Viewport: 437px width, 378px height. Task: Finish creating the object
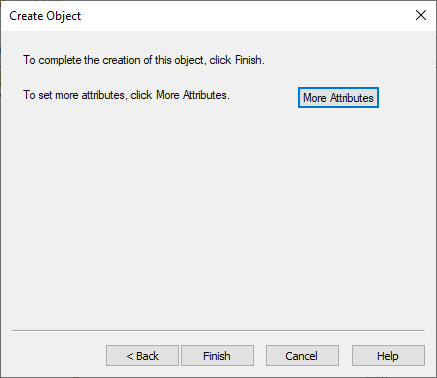click(x=217, y=356)
